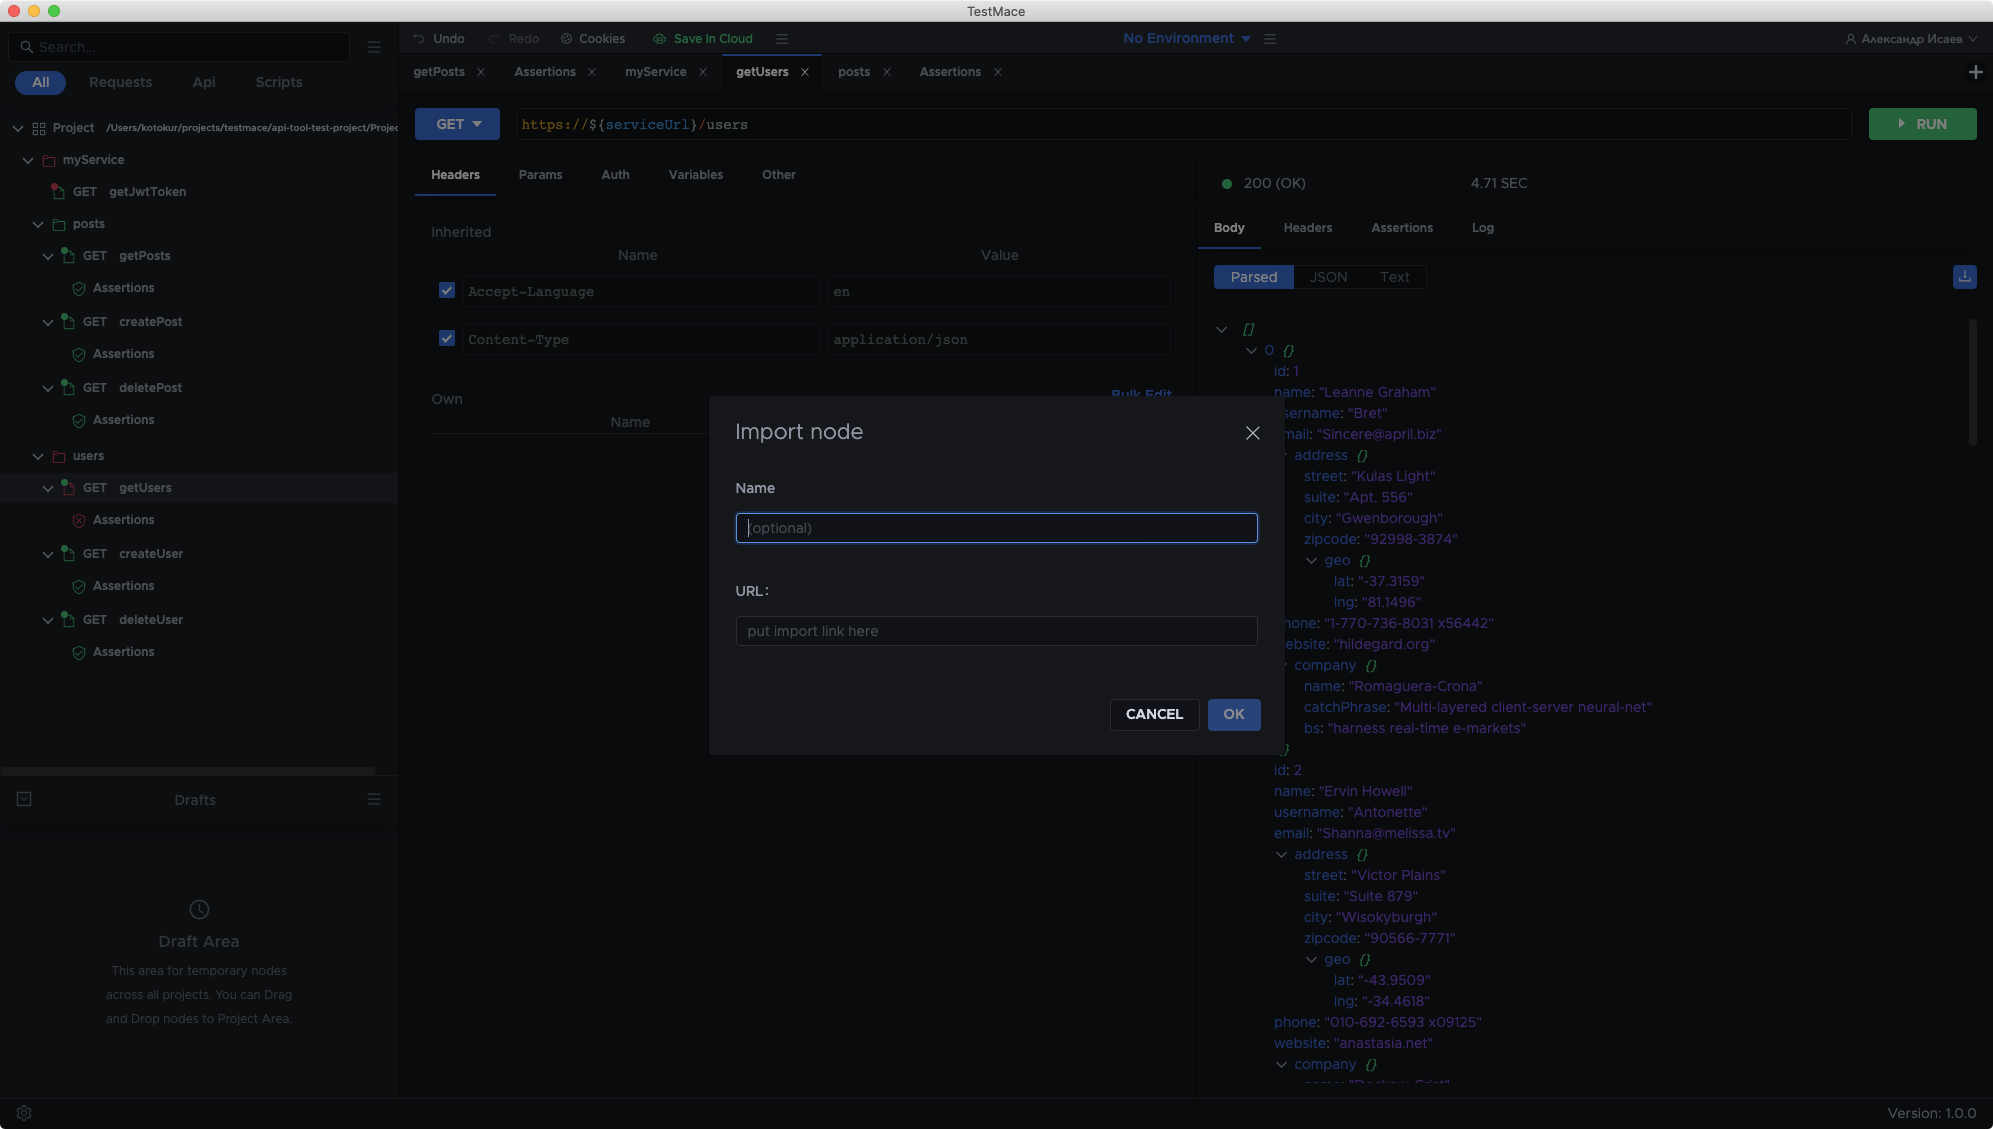
Task: Open the Drafts panel menu icon
Action: point(374,799)
